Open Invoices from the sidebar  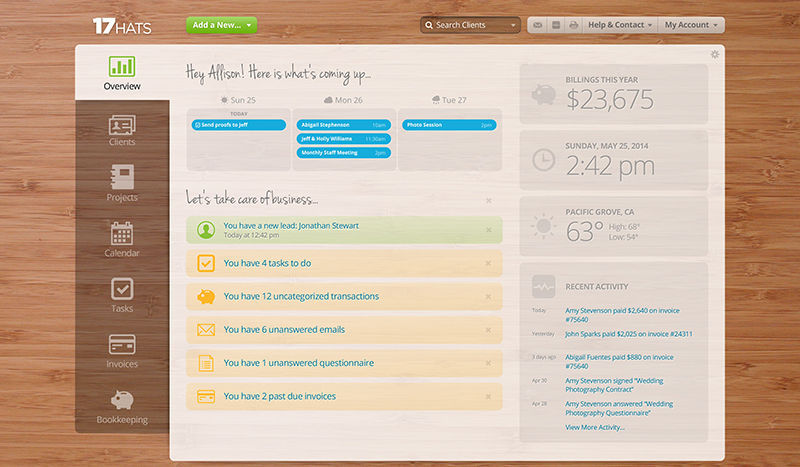coord(122,351)
